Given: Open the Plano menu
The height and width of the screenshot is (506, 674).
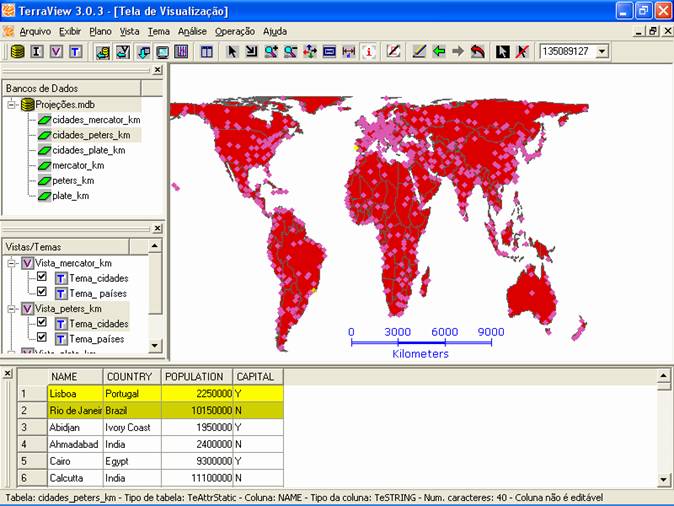Looking at the screenshot, I should [101, 31].
